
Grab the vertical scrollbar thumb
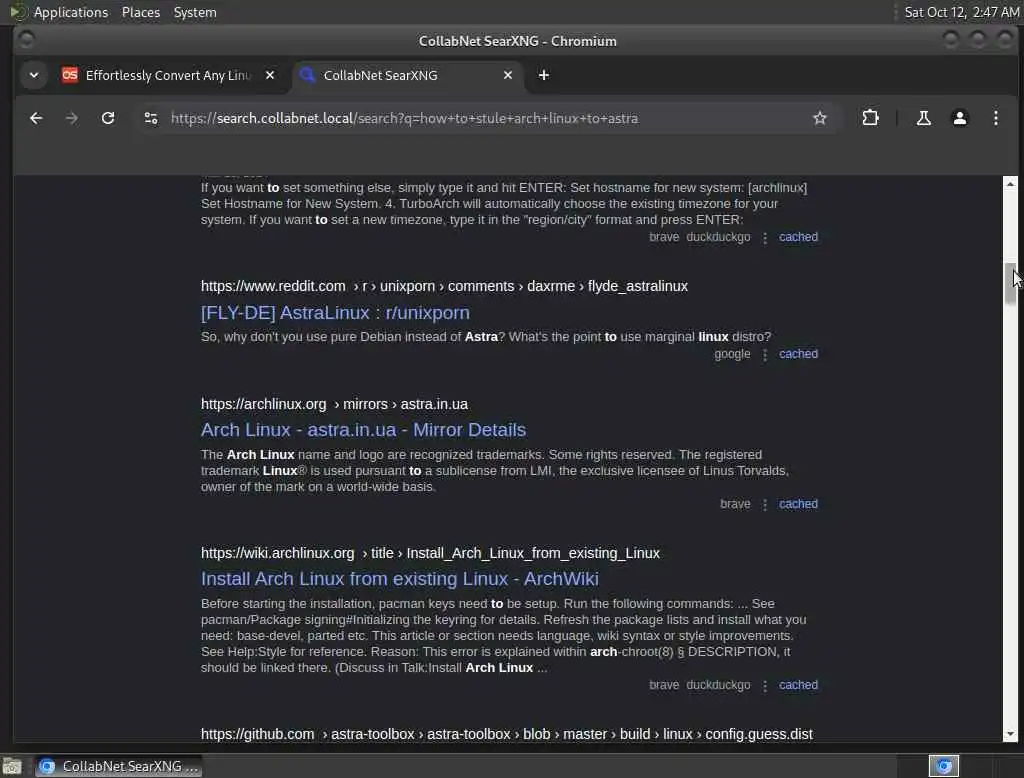(1010, 284)
